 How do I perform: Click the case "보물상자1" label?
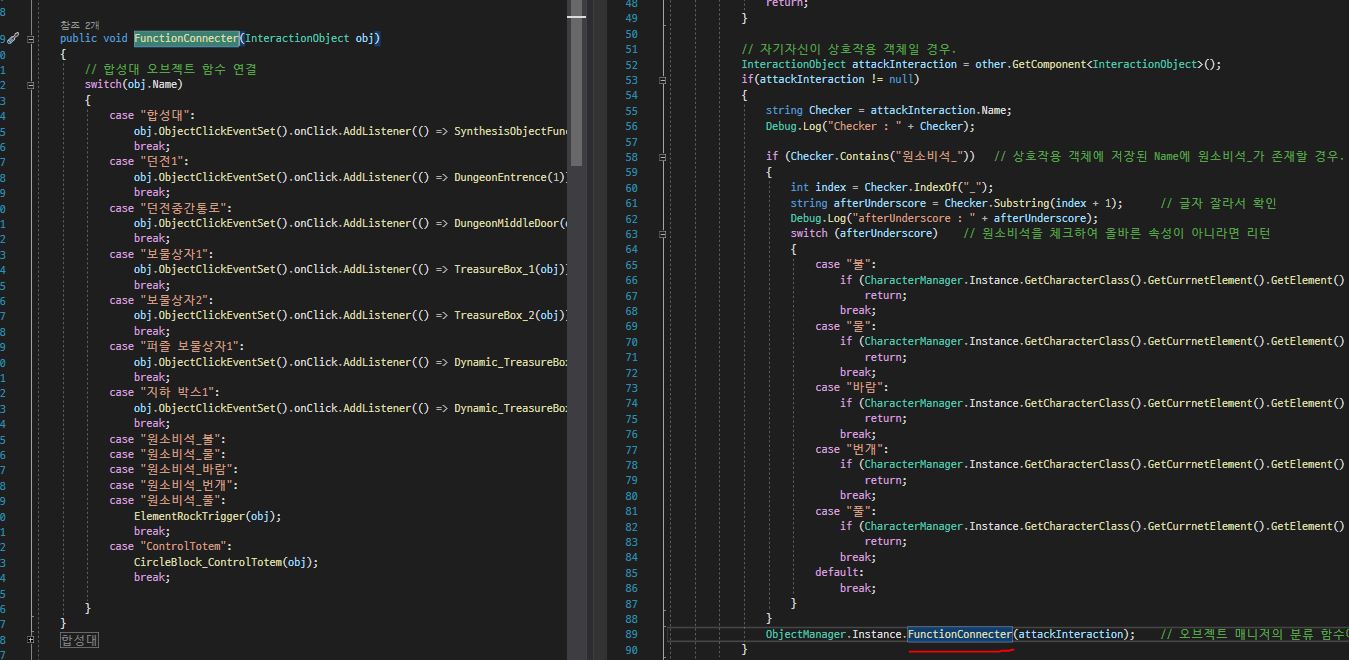pos(162,254)
